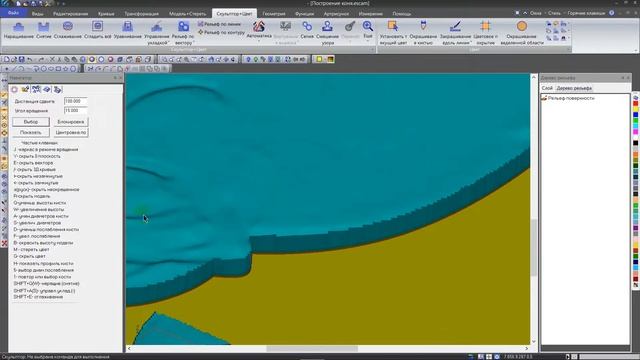Click the red X icon in left sidebar
The image size is (640, 360).
point(4,243)
